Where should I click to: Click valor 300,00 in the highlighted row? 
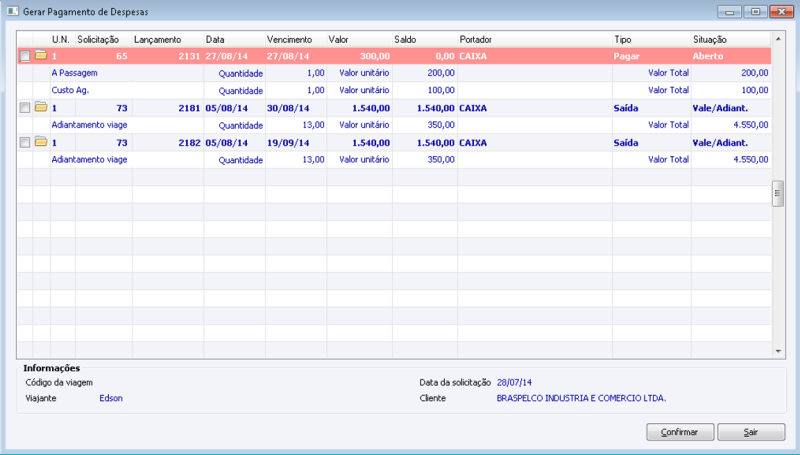tap(375, 56)
